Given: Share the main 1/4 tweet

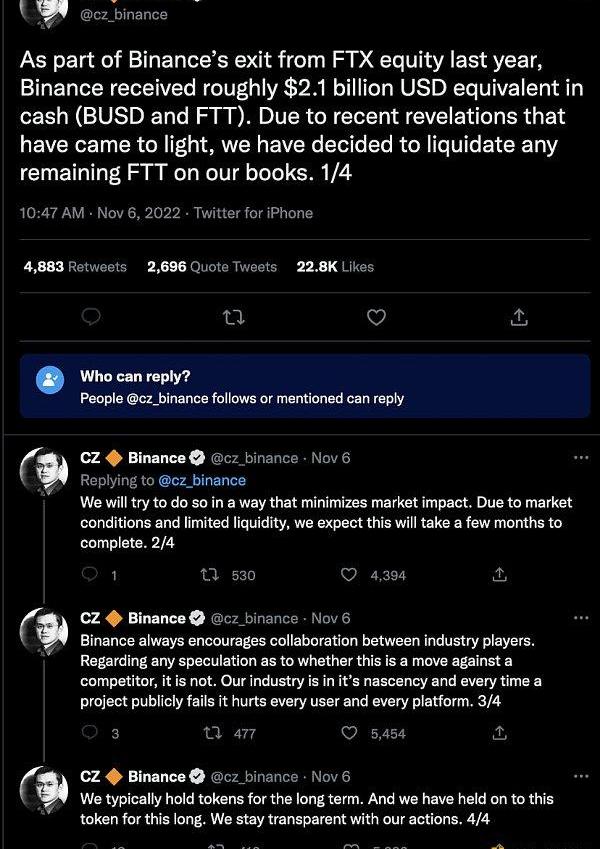Looking at the screenshot, I should [519, 317].
